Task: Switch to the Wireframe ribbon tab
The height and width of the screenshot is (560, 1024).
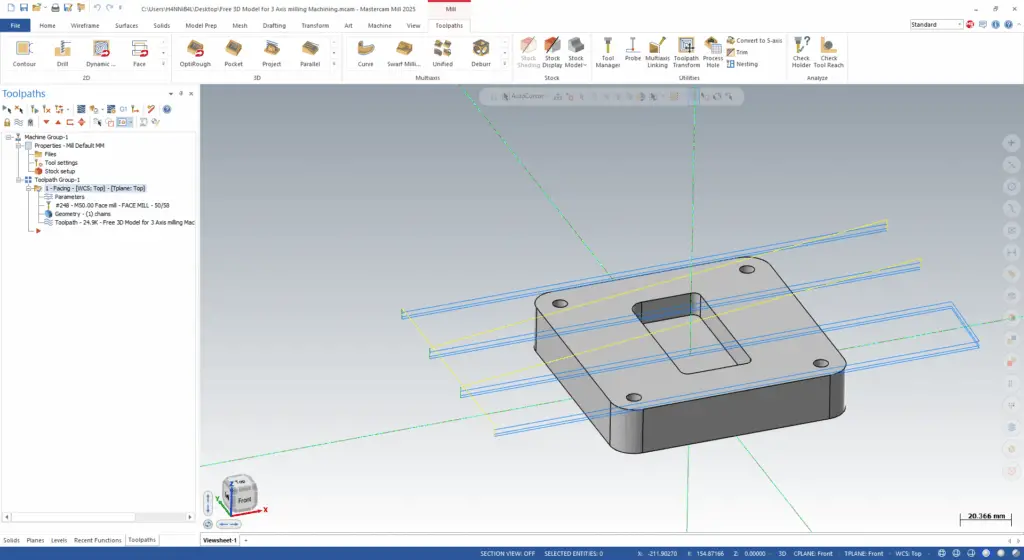Action: (x=85, y=25)
